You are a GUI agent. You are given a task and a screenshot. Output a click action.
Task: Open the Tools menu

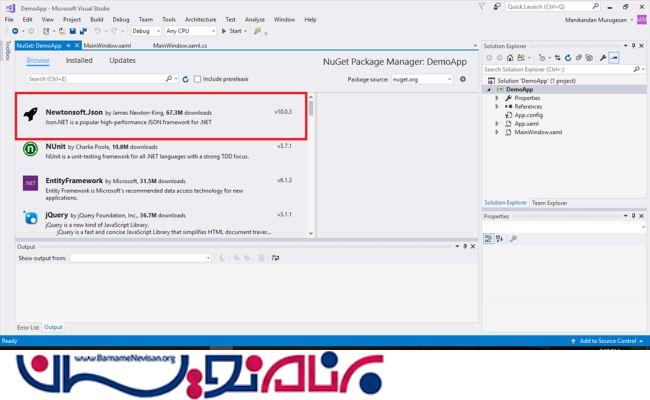click(x=169, y=19)
